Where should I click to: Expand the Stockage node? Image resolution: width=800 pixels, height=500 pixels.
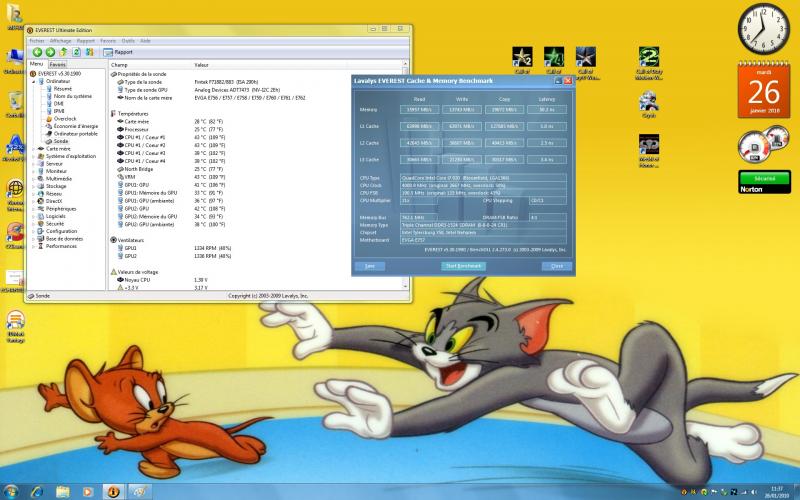point(34,186)
